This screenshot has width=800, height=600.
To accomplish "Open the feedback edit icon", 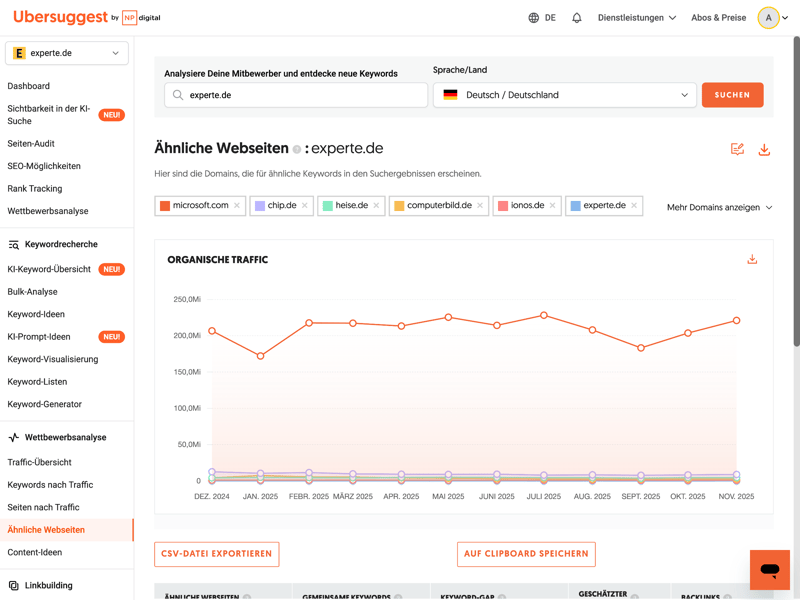I will tap(737, 150).
